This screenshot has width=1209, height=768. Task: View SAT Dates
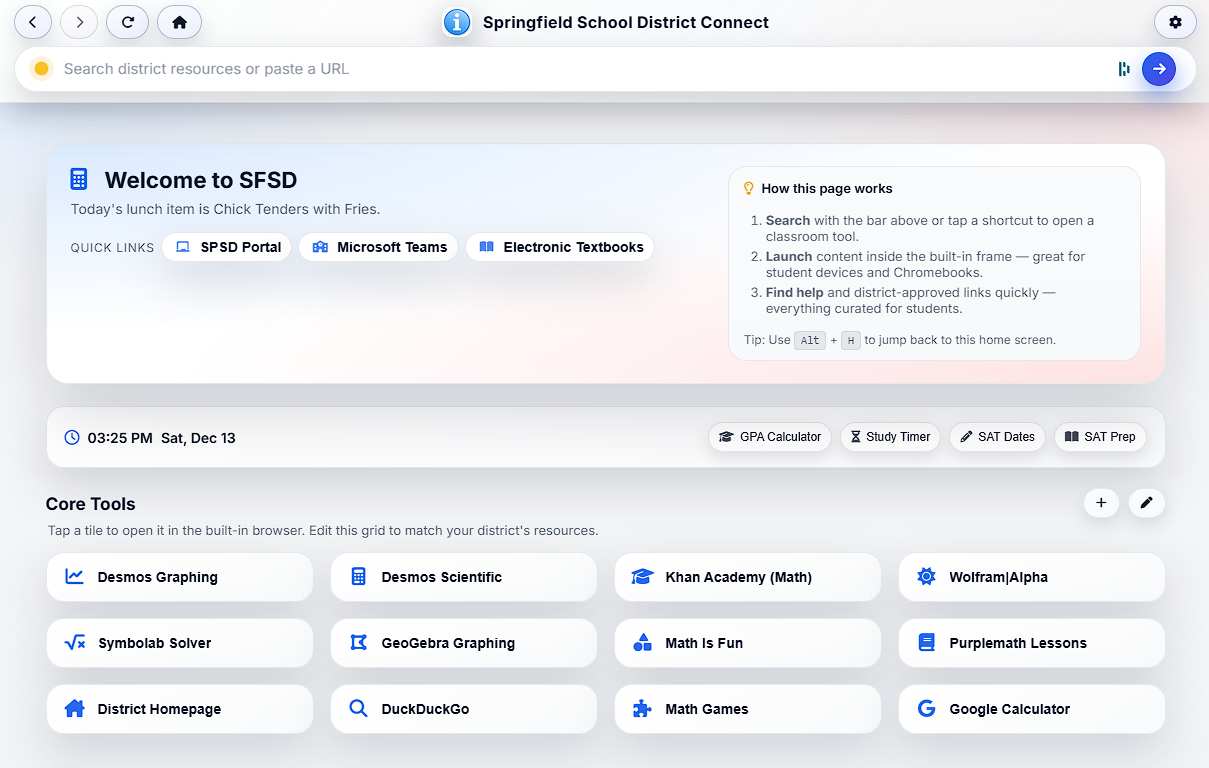(x=996, y=437)
